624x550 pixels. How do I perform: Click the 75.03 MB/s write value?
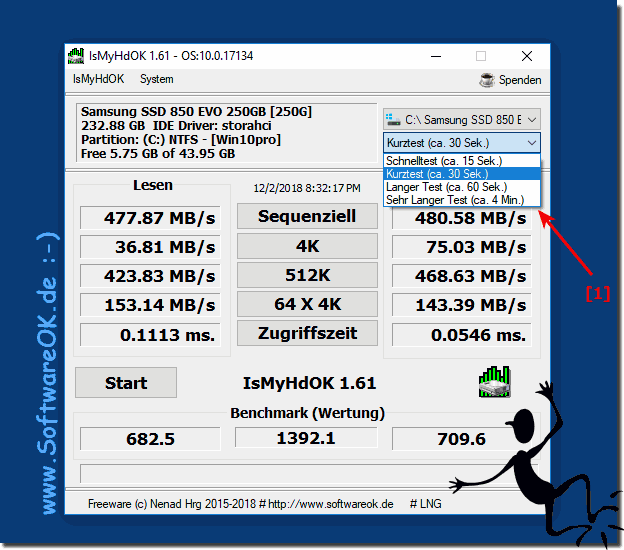click(462, 247)
